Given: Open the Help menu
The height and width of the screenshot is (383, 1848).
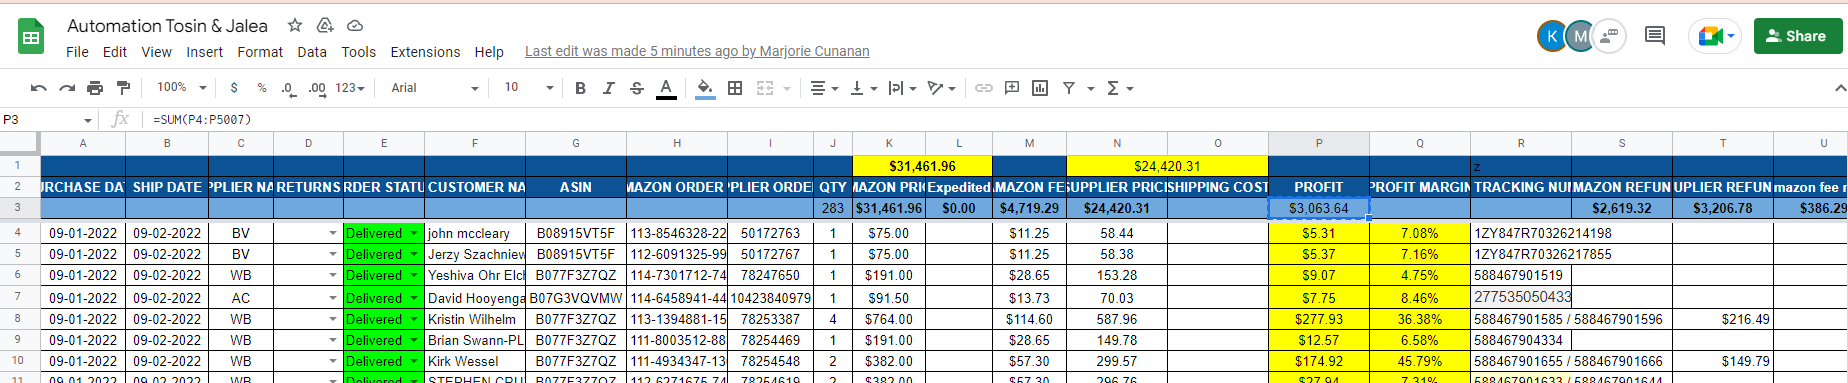Looking at the screenshot, I should (x=489, y=52).
